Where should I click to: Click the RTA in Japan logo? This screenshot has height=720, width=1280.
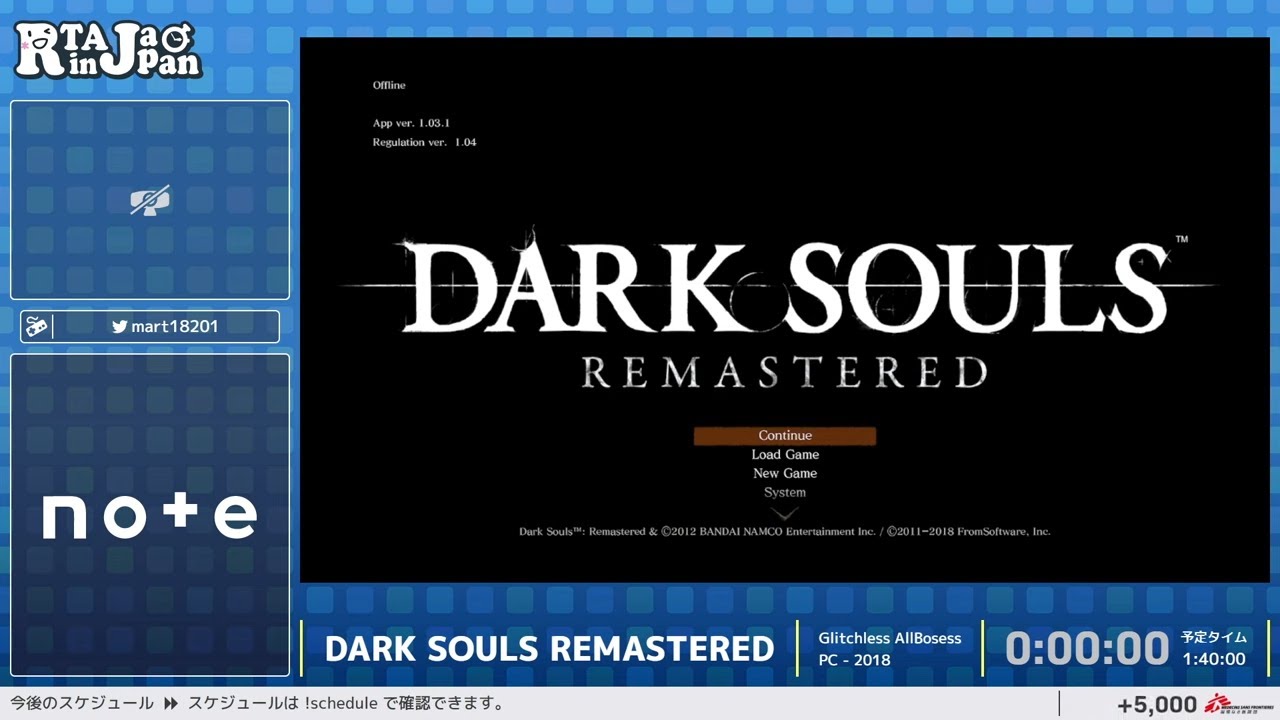[108, 50]
